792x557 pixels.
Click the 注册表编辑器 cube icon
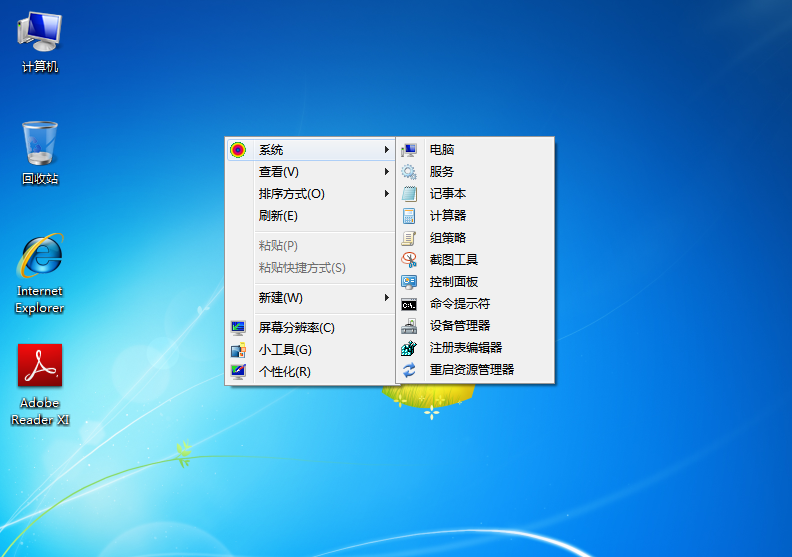pyautogui.click(x=409, y=347)
